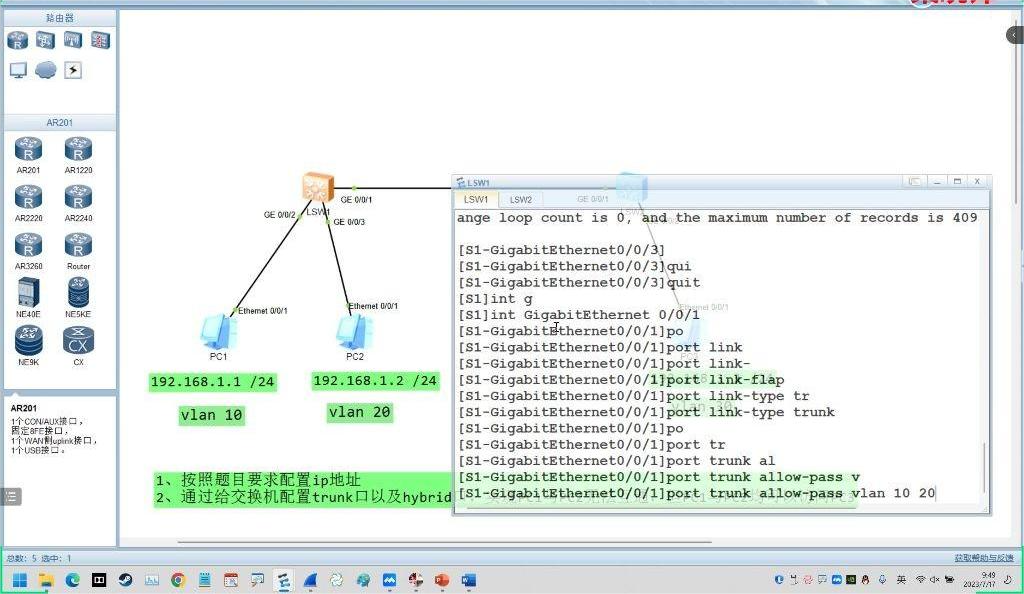Click the GE 0/0/2 port label
Viewport: 1024px width, 594px height.
280,214
